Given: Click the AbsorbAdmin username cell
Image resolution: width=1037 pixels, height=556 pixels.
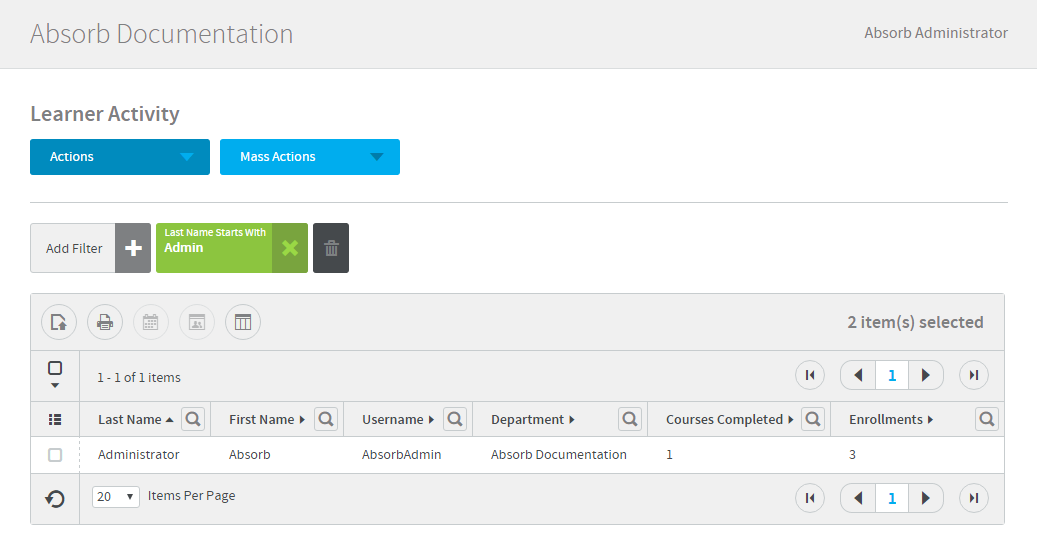Looking at the screenshot, I should 401,455.
